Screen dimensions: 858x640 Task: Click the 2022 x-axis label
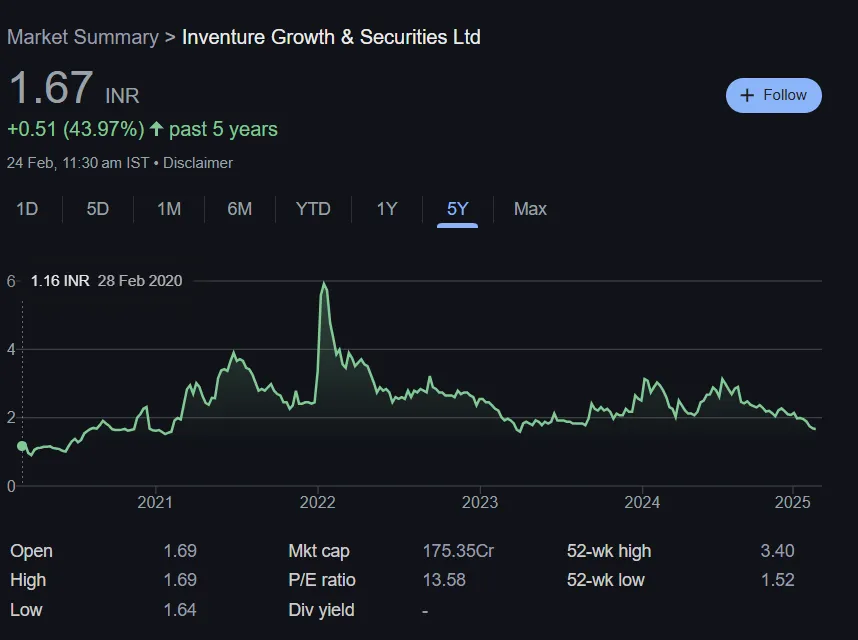pos(317,502)
